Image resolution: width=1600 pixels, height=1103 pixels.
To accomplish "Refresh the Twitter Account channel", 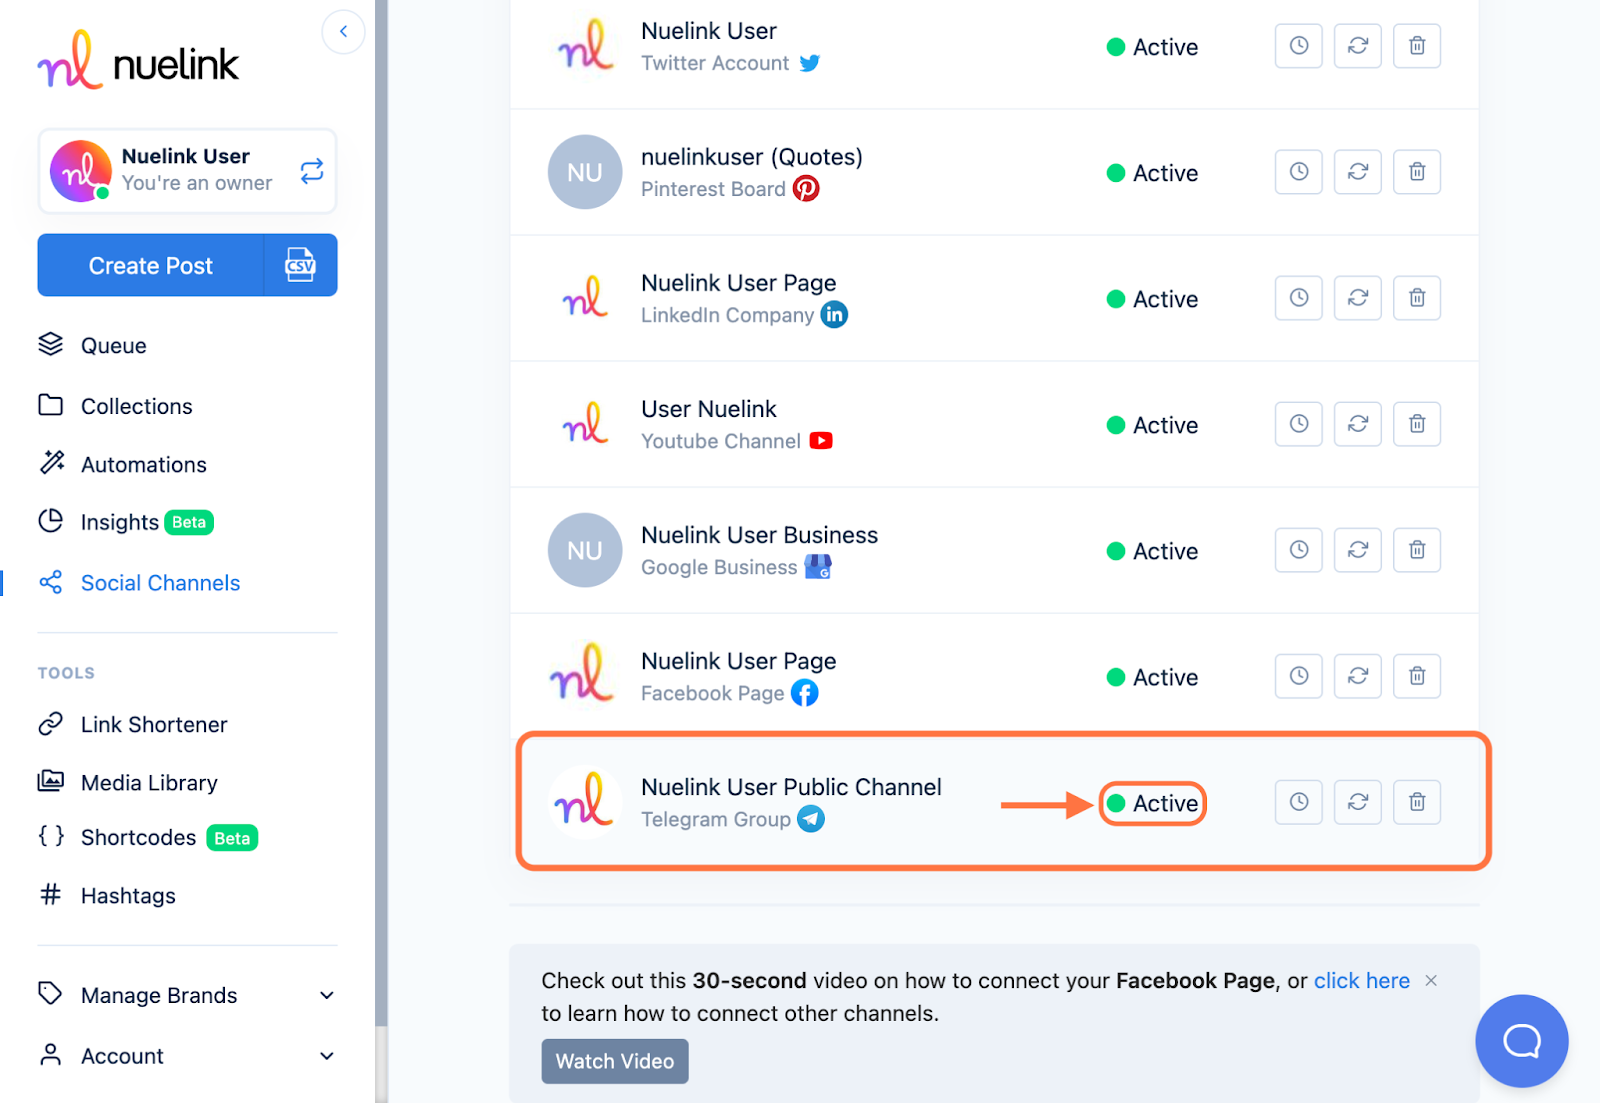I will tap(1357, 46).
